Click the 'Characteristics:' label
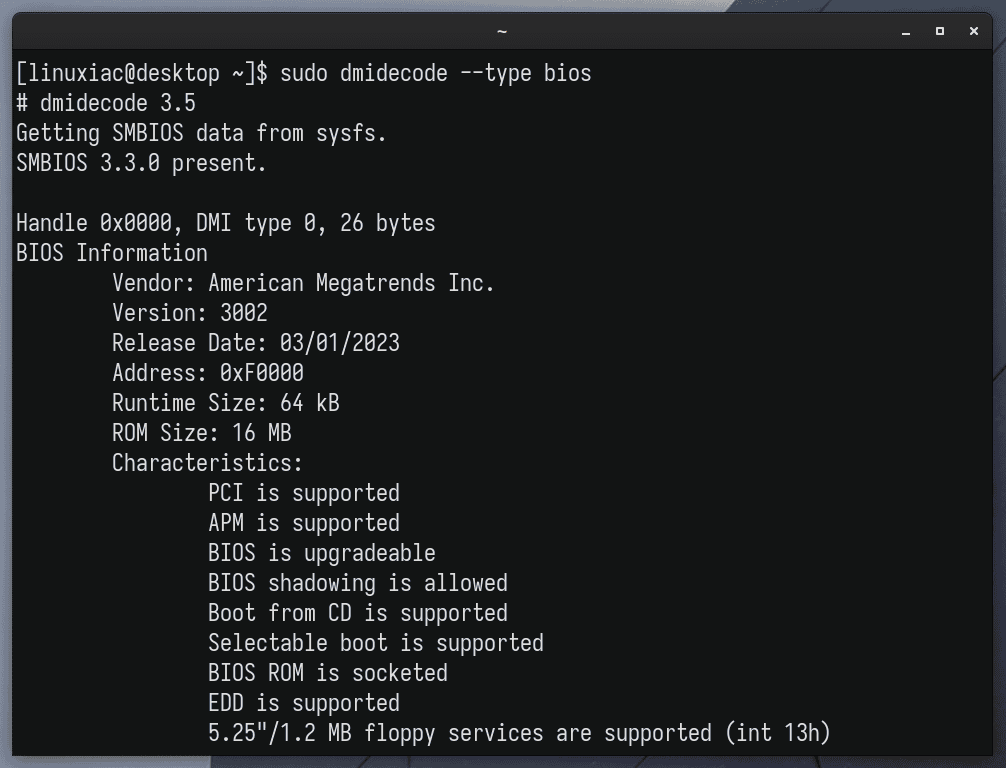This screenshot has width=1006, height=768. 207,463
